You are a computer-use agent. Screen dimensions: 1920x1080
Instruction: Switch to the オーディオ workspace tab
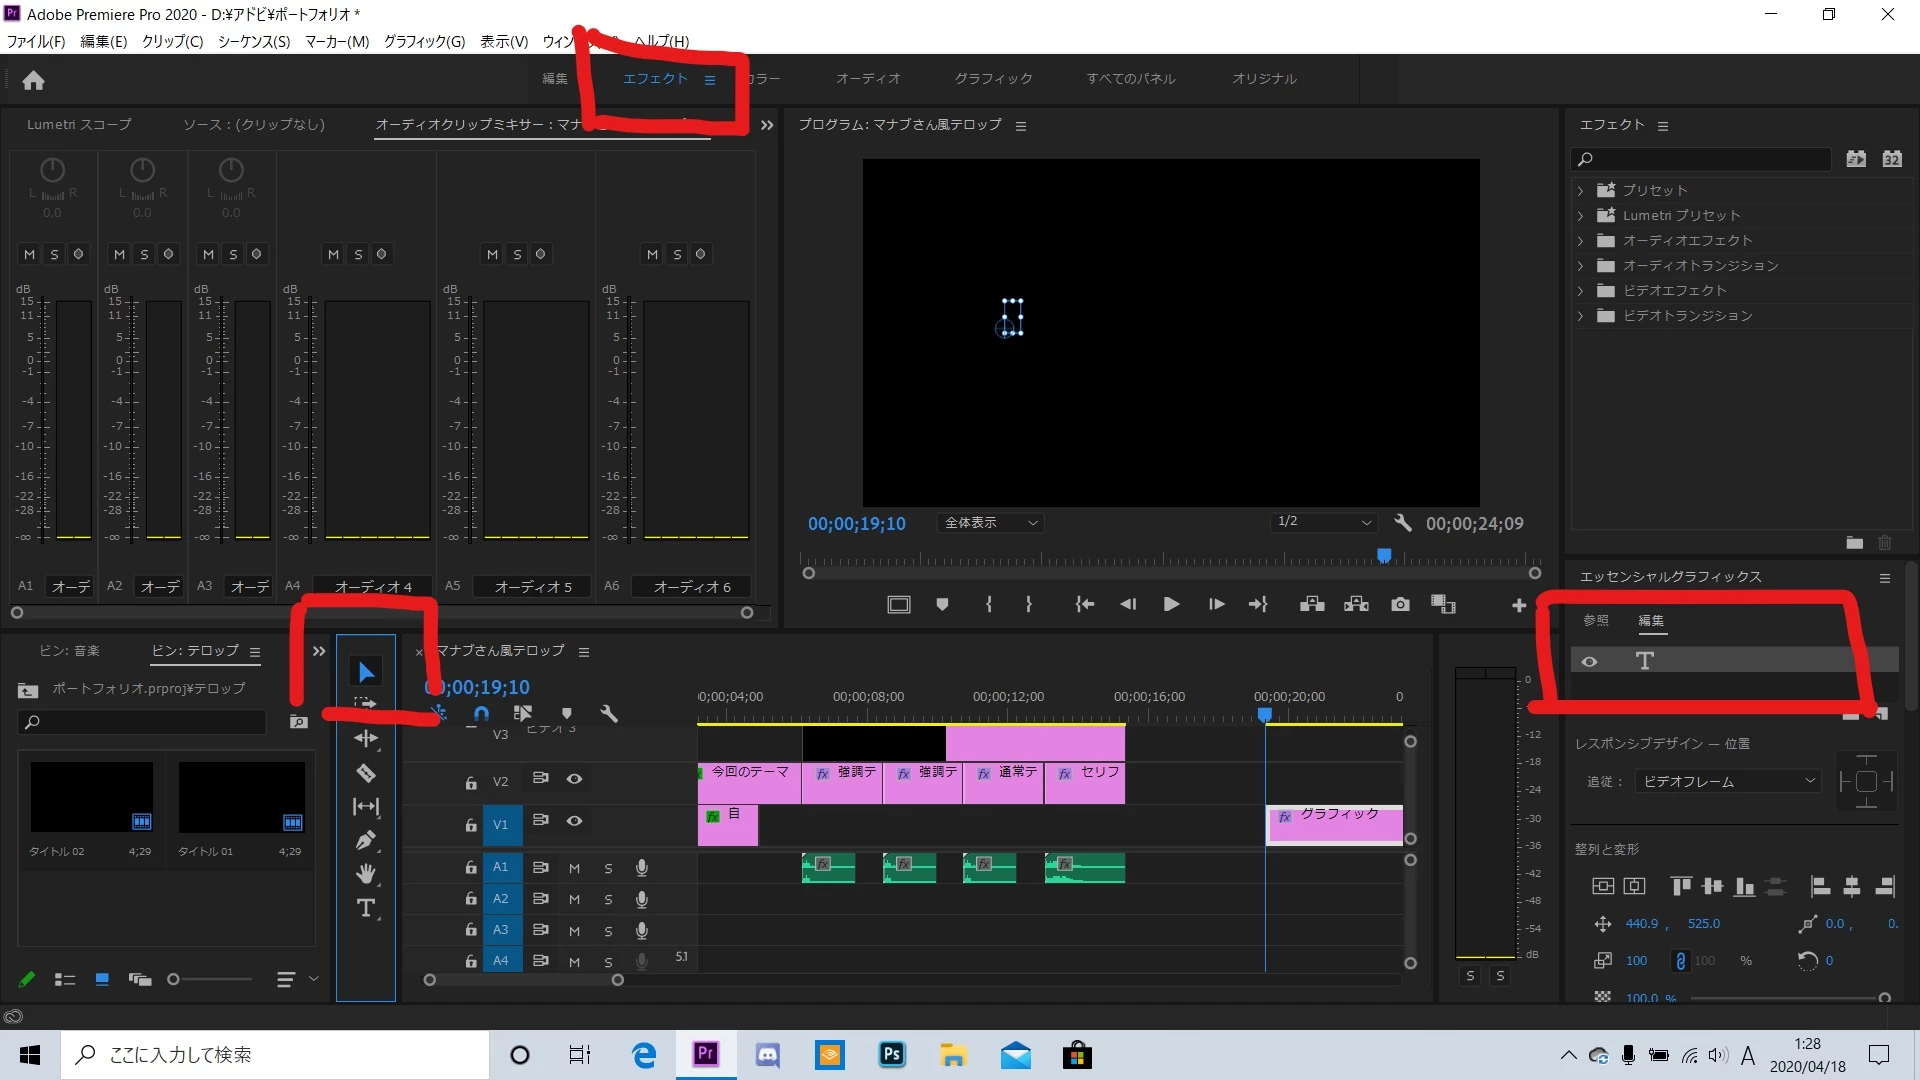(x=867, y=79)
